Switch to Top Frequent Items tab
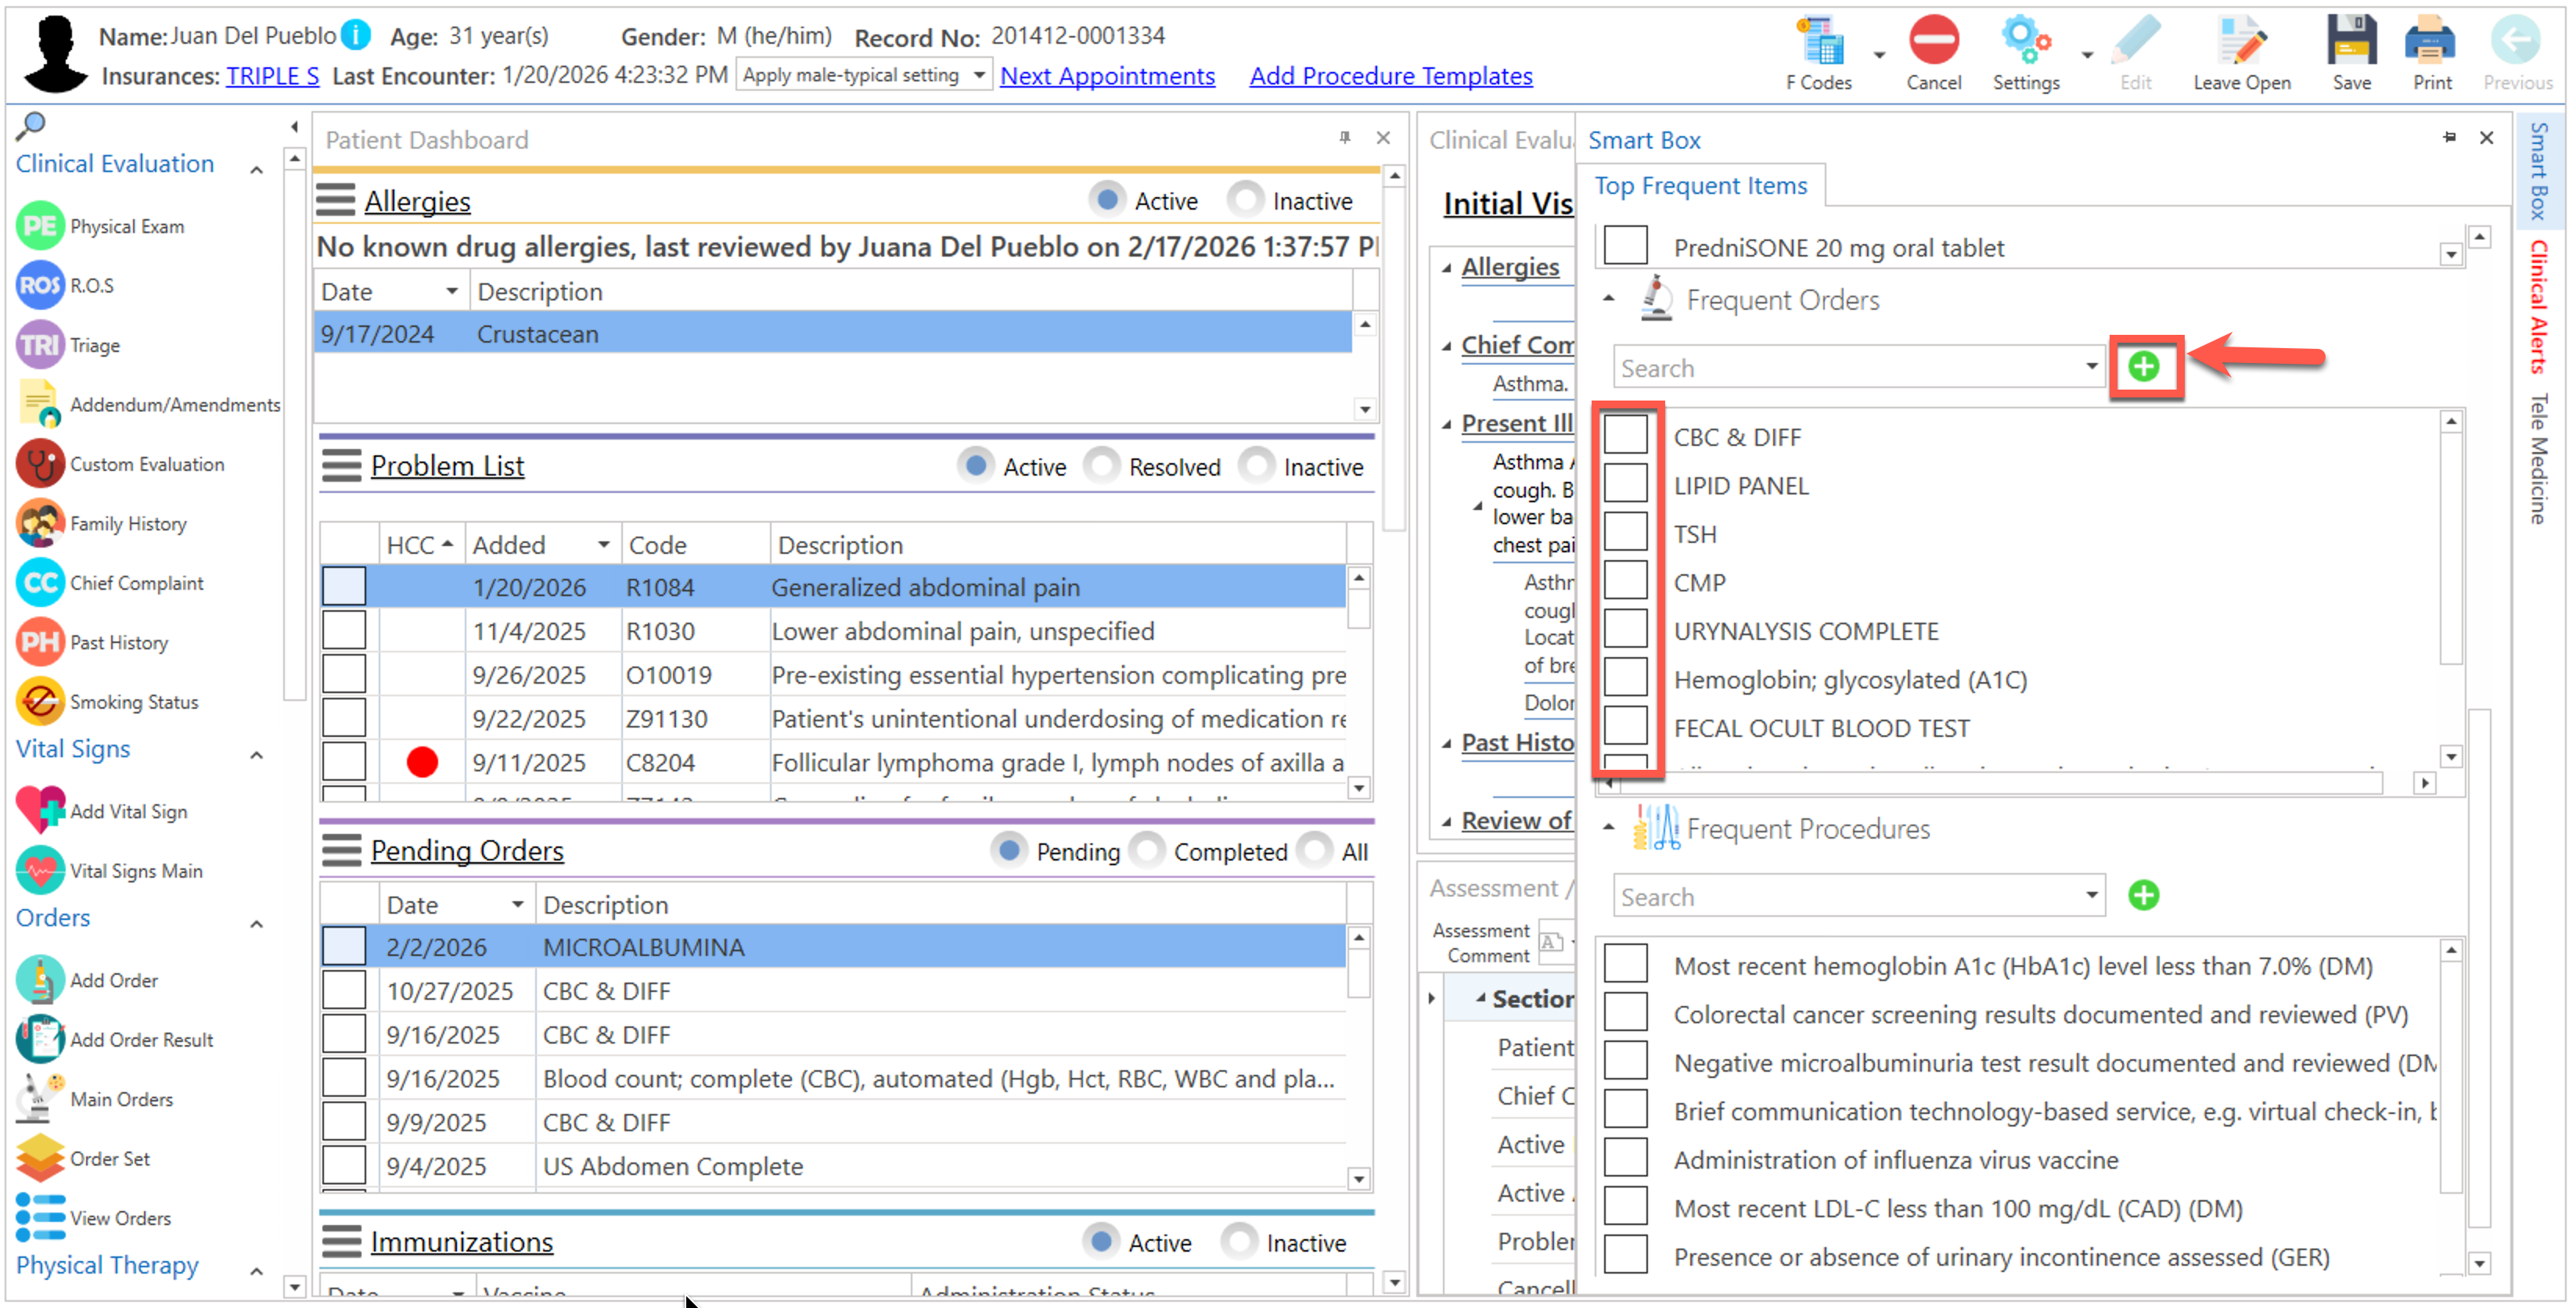The image size is (2576, 1308). 1700,186
